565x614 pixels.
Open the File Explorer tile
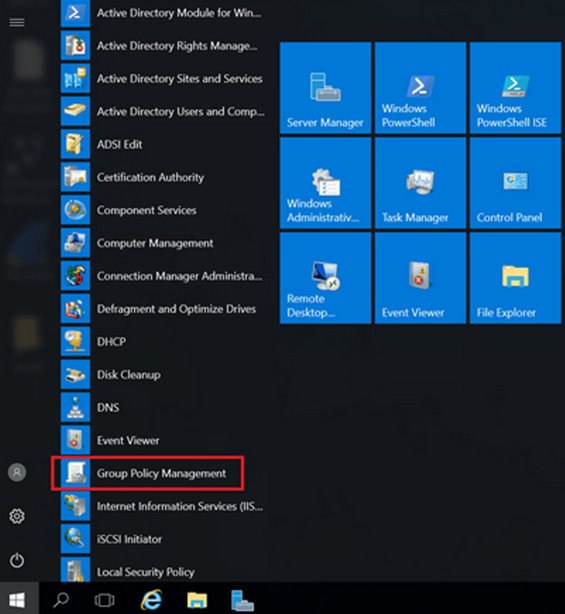[x=515, y=278]
